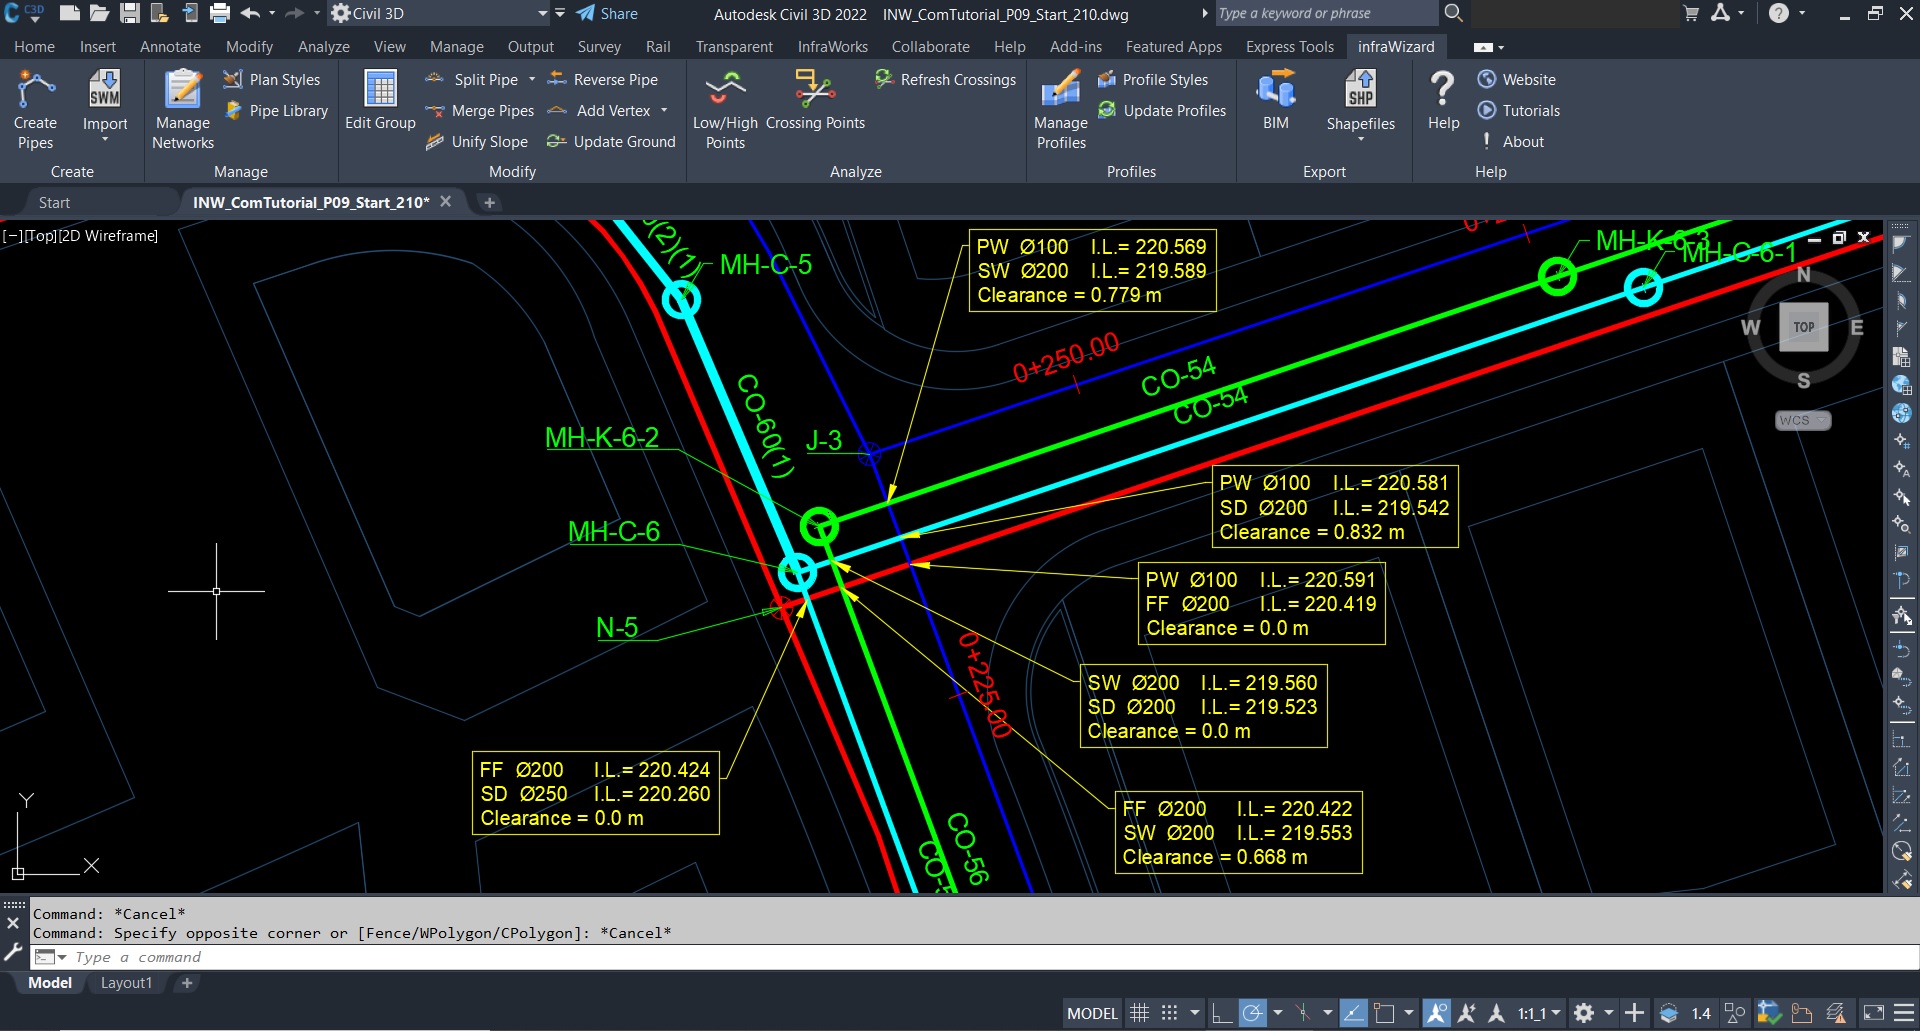
Task: Expand the Split Pipe dropdown arrow
Action: (x=532, y=80)
